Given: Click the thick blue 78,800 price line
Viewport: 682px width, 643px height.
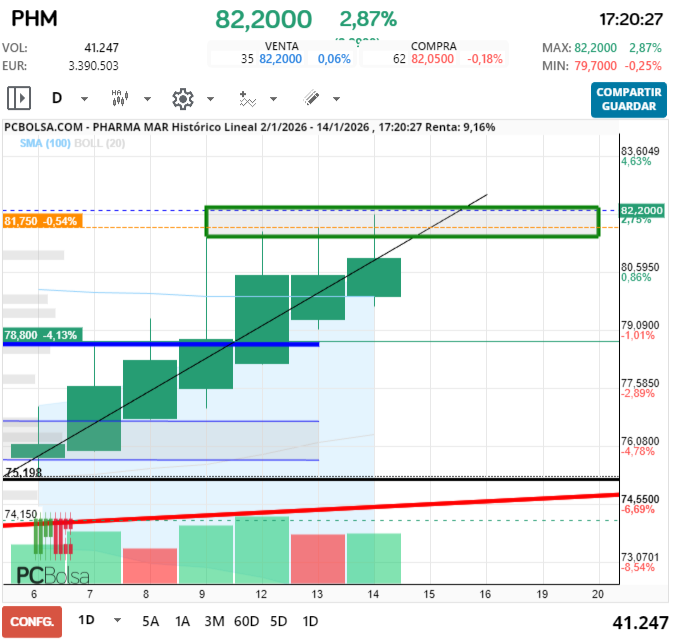Looking at the screenshot, I should [200, 343].
